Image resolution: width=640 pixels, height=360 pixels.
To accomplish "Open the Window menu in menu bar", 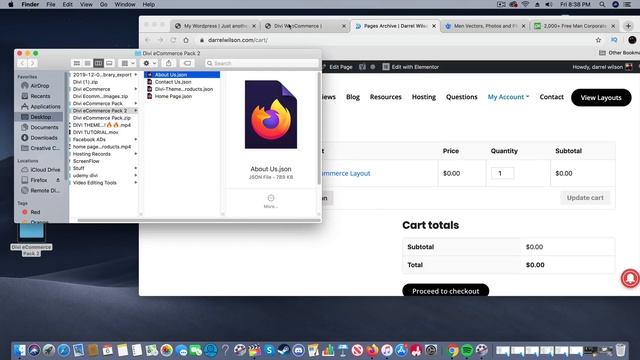I will click(125, 4).
